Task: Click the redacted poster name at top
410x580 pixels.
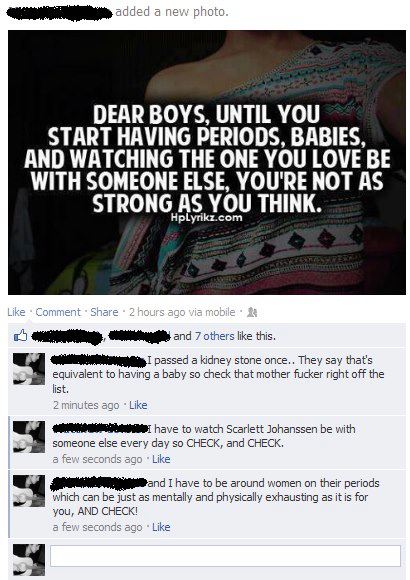Action: click(60, 13)
